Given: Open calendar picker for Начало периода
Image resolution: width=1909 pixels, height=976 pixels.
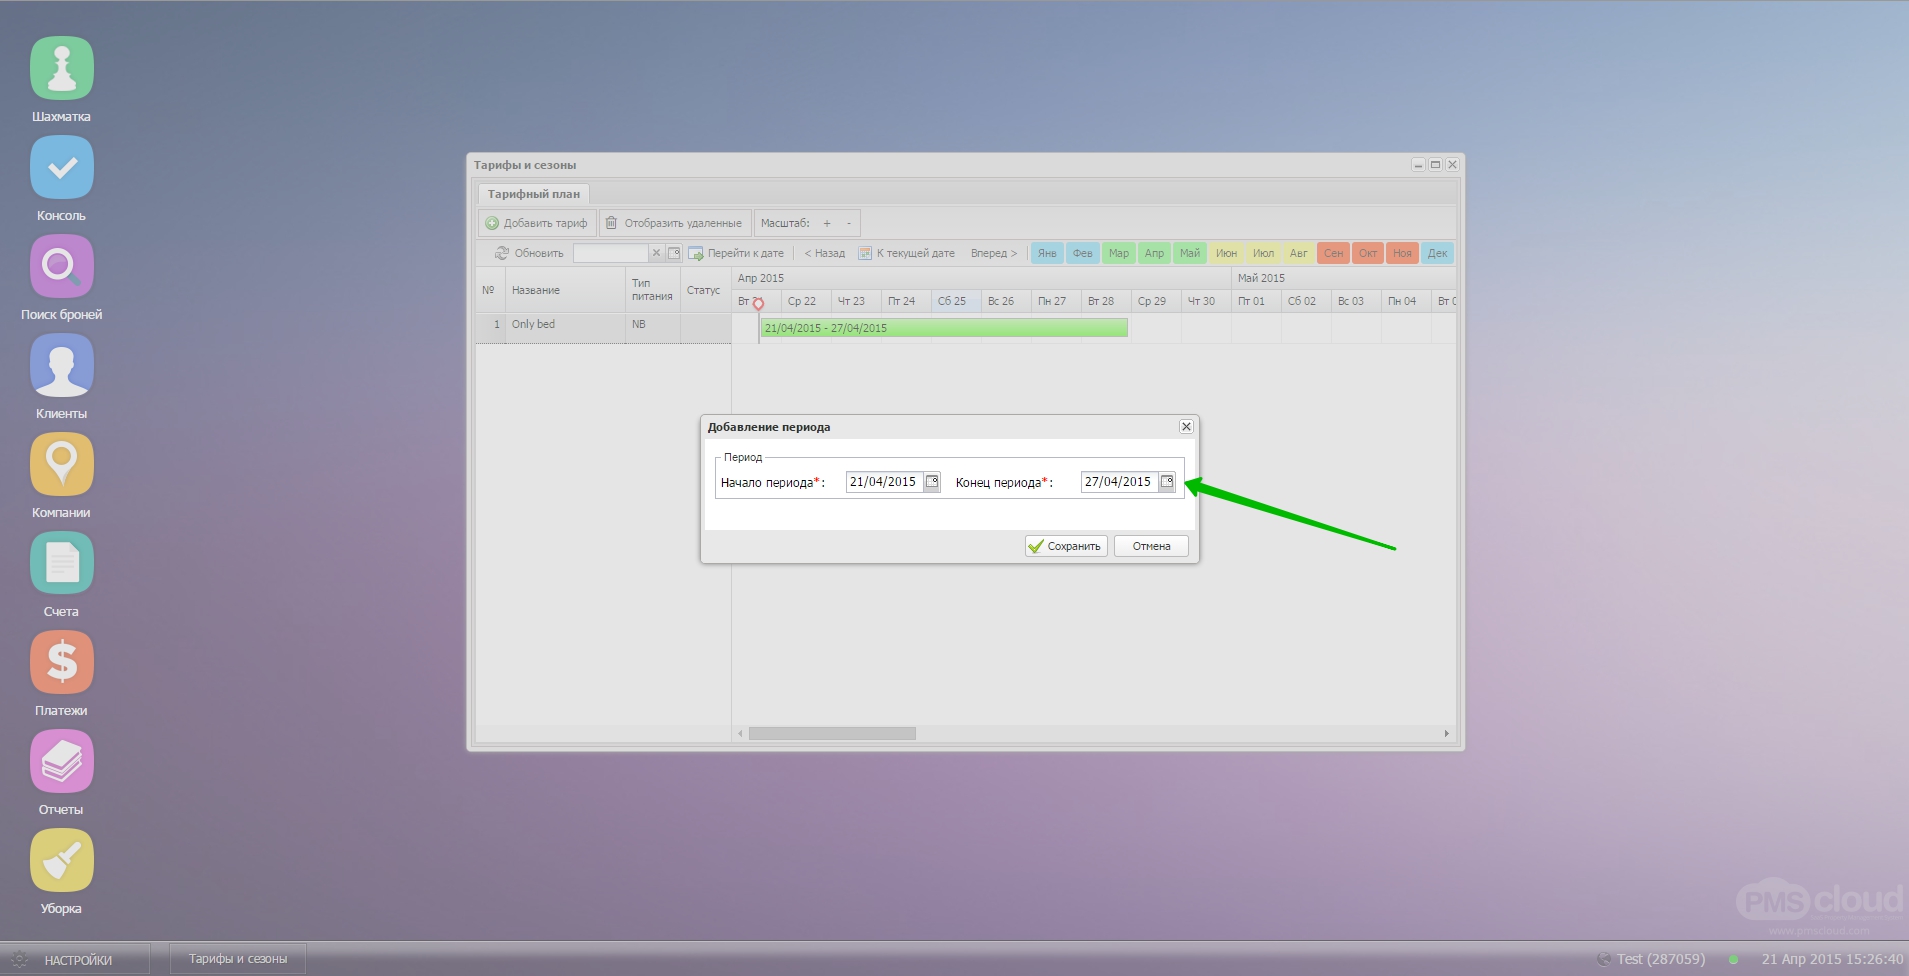Looking at the screenshot, I should click(932, 482).
